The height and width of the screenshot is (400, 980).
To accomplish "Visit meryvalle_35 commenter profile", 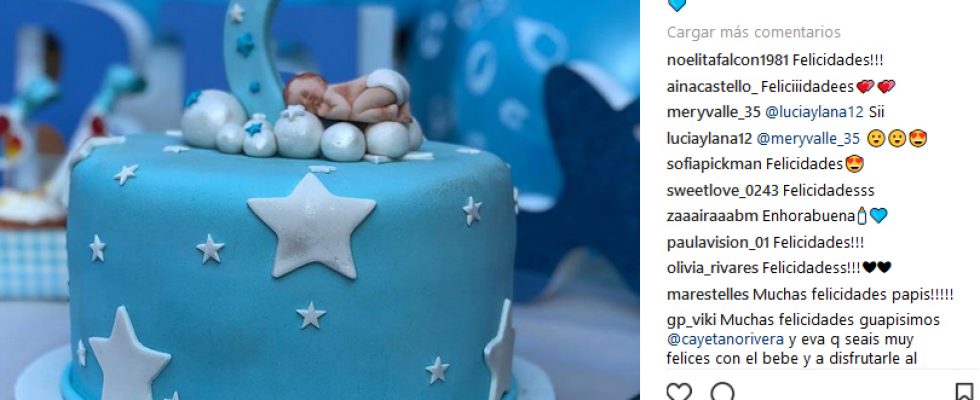I will (713, 112).
